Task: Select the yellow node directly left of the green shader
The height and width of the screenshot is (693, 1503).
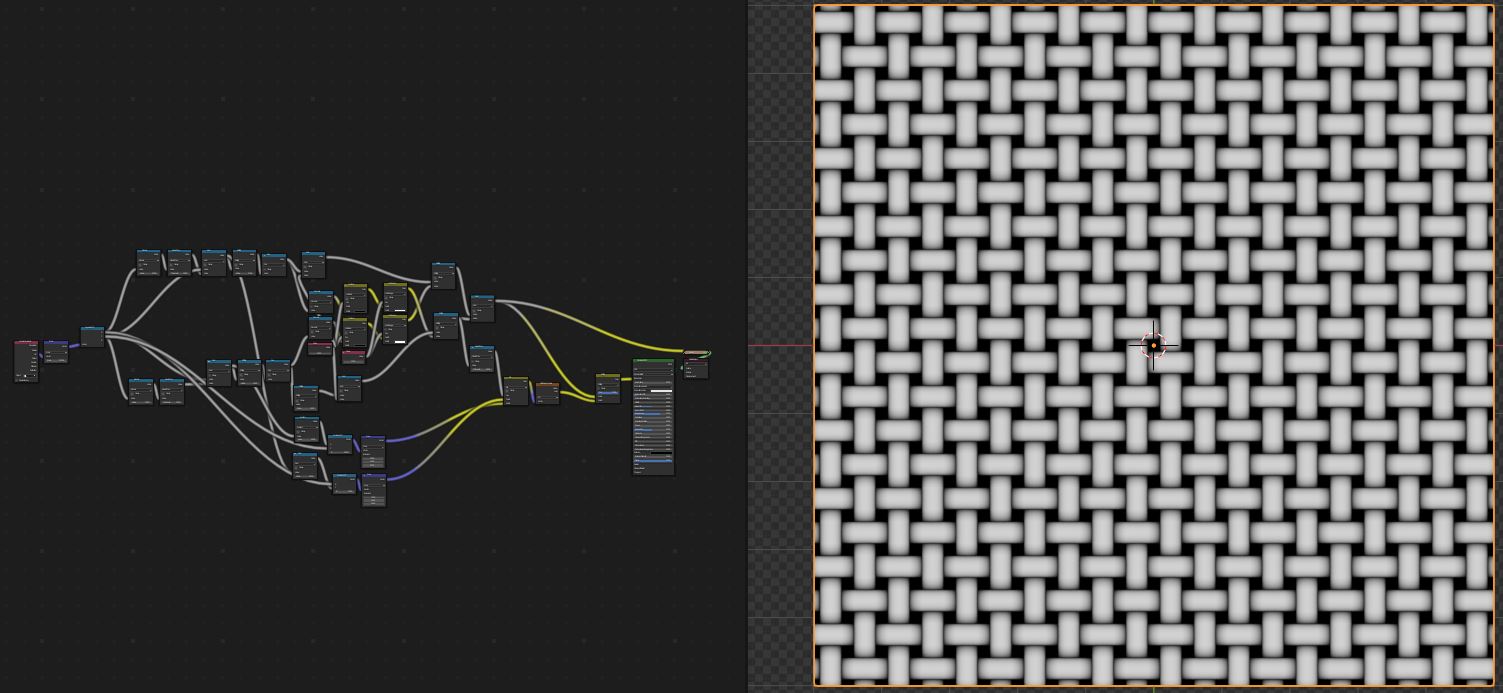Action: click(608, 388)
